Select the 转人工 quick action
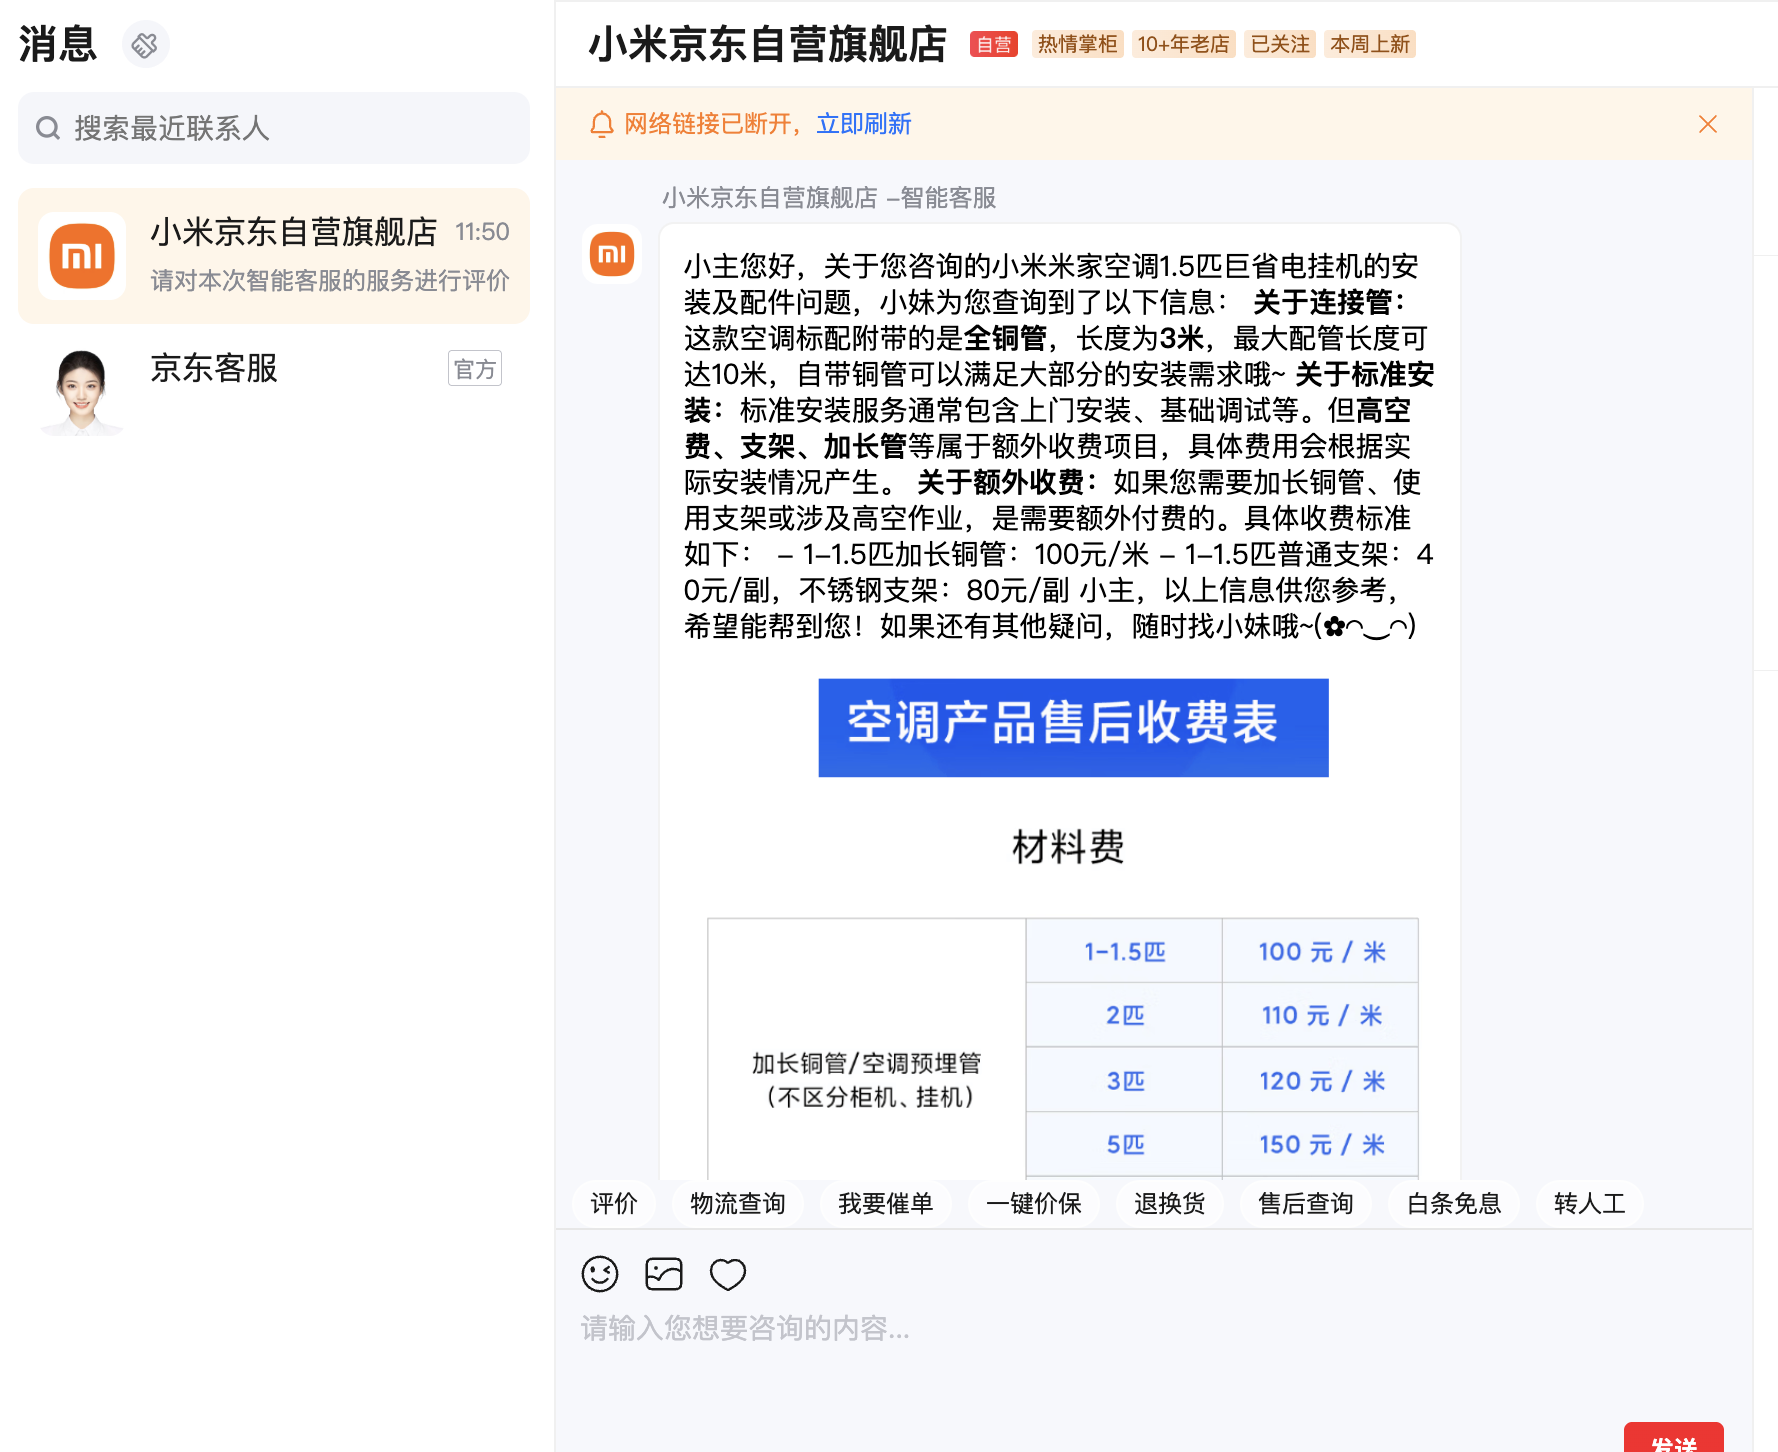The width and height of the screenshot is (1778, 1452). (x=1590, y=1203)
